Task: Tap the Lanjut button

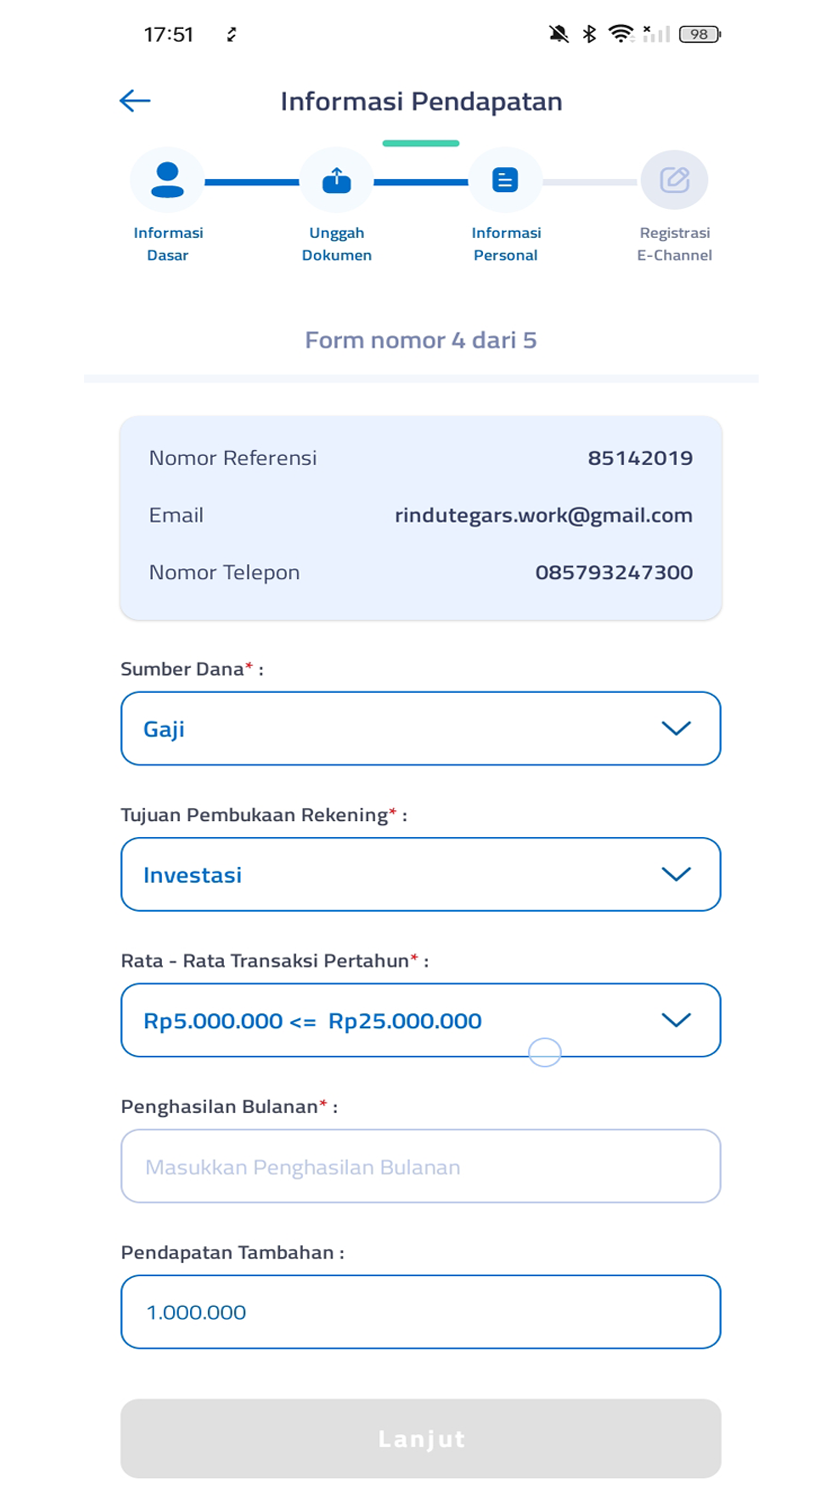Action: point(421,1438)
